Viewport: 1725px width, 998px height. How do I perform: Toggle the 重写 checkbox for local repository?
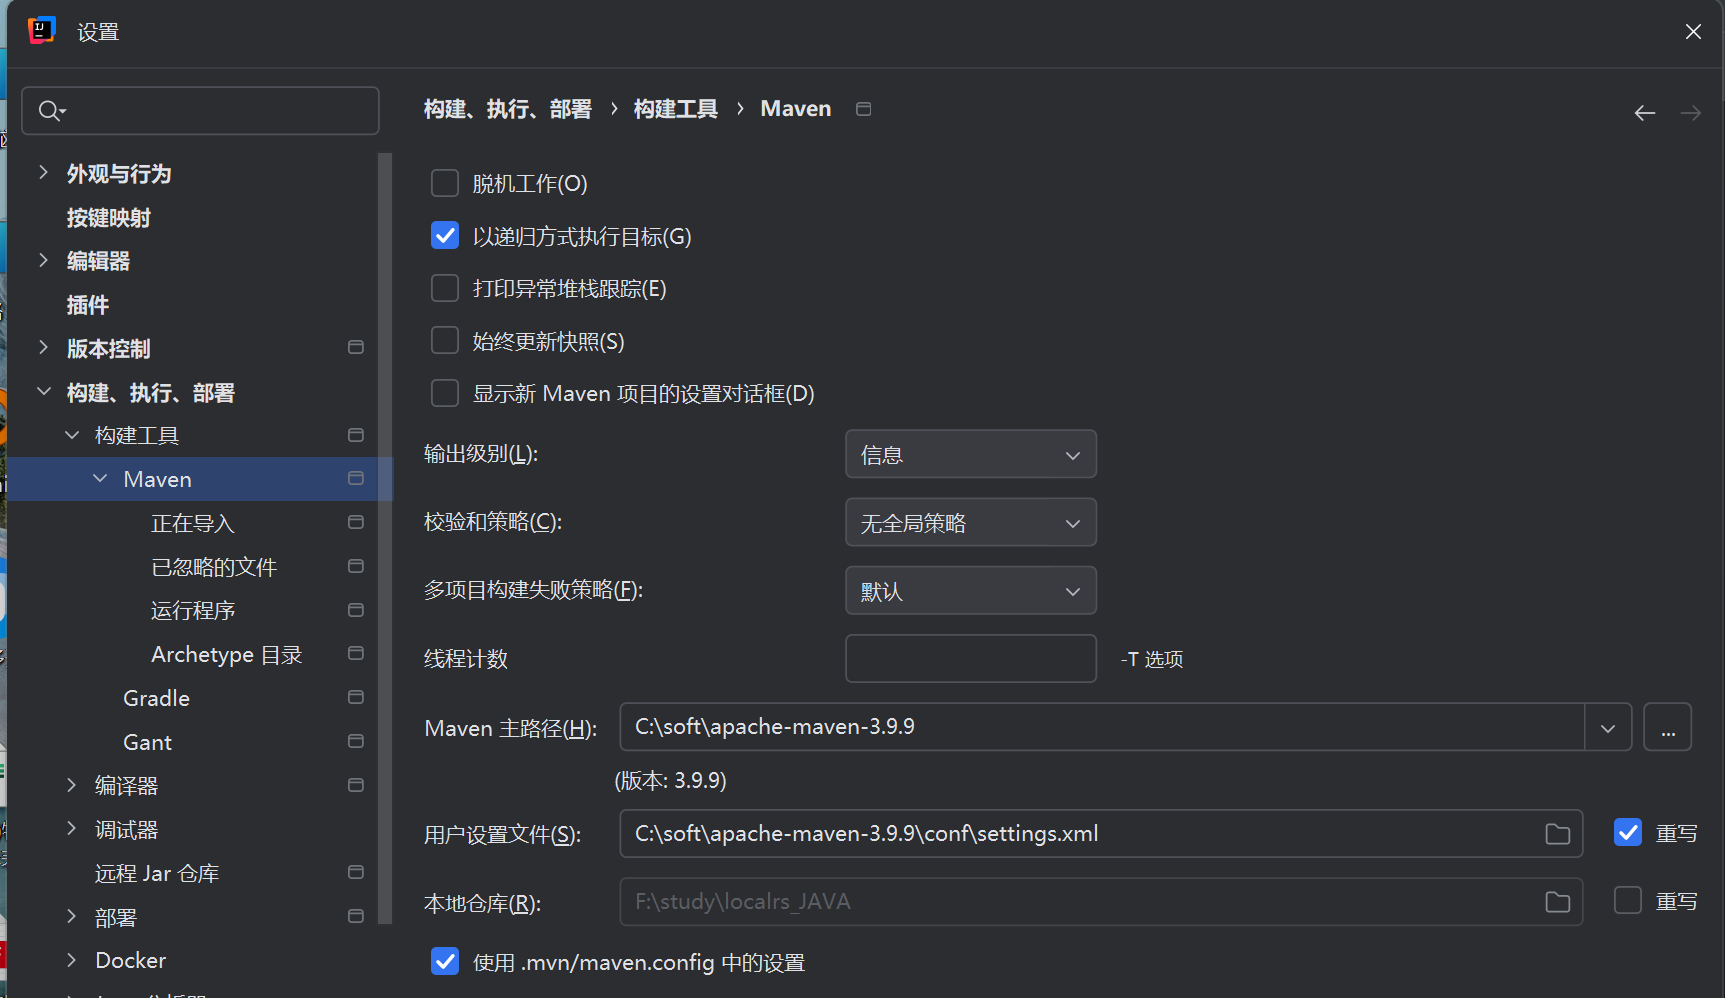1627,901
